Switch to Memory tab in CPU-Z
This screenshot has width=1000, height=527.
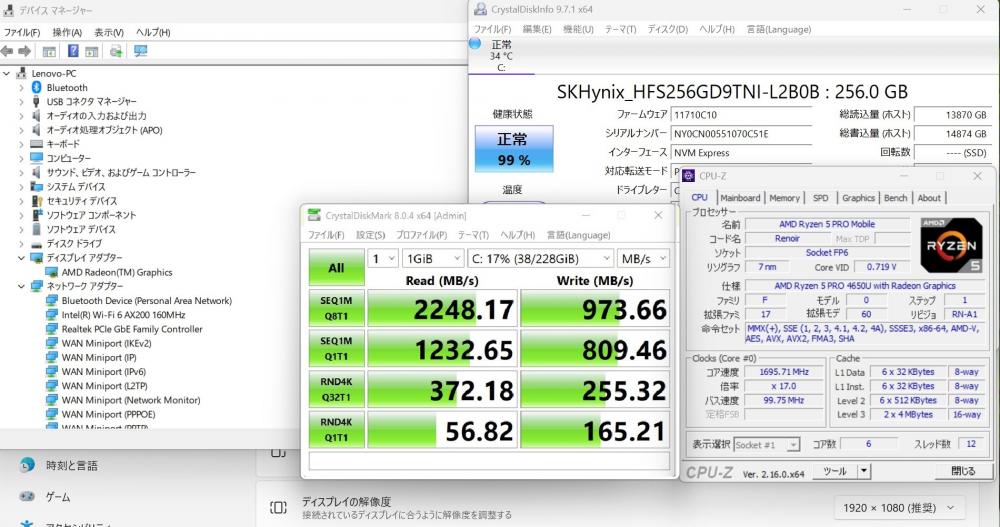tap(784, 198)
